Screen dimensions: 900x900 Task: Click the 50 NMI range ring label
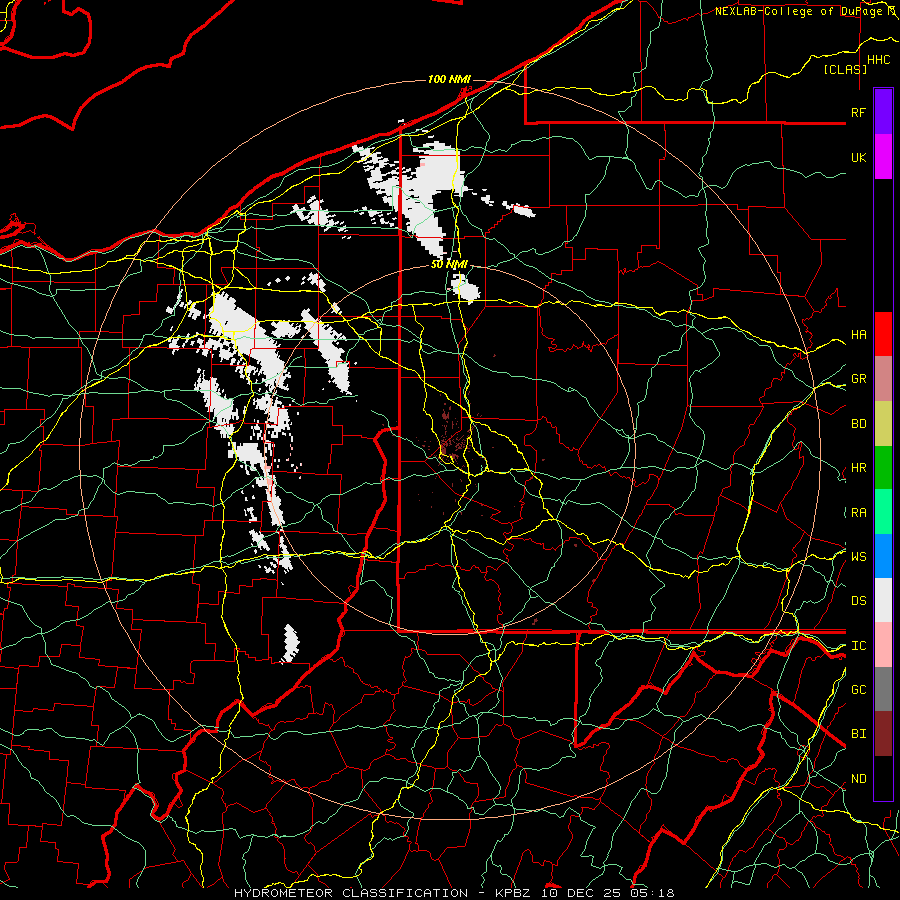[x=449, y=265]
